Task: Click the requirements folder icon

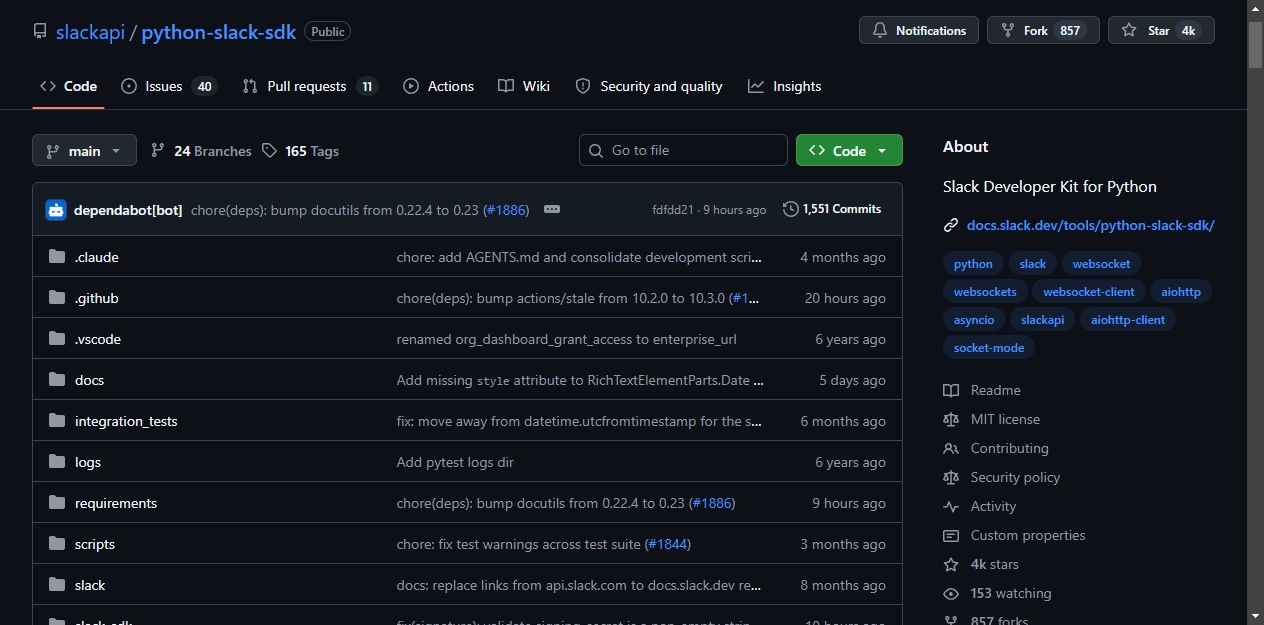Action: click(56, 503)
